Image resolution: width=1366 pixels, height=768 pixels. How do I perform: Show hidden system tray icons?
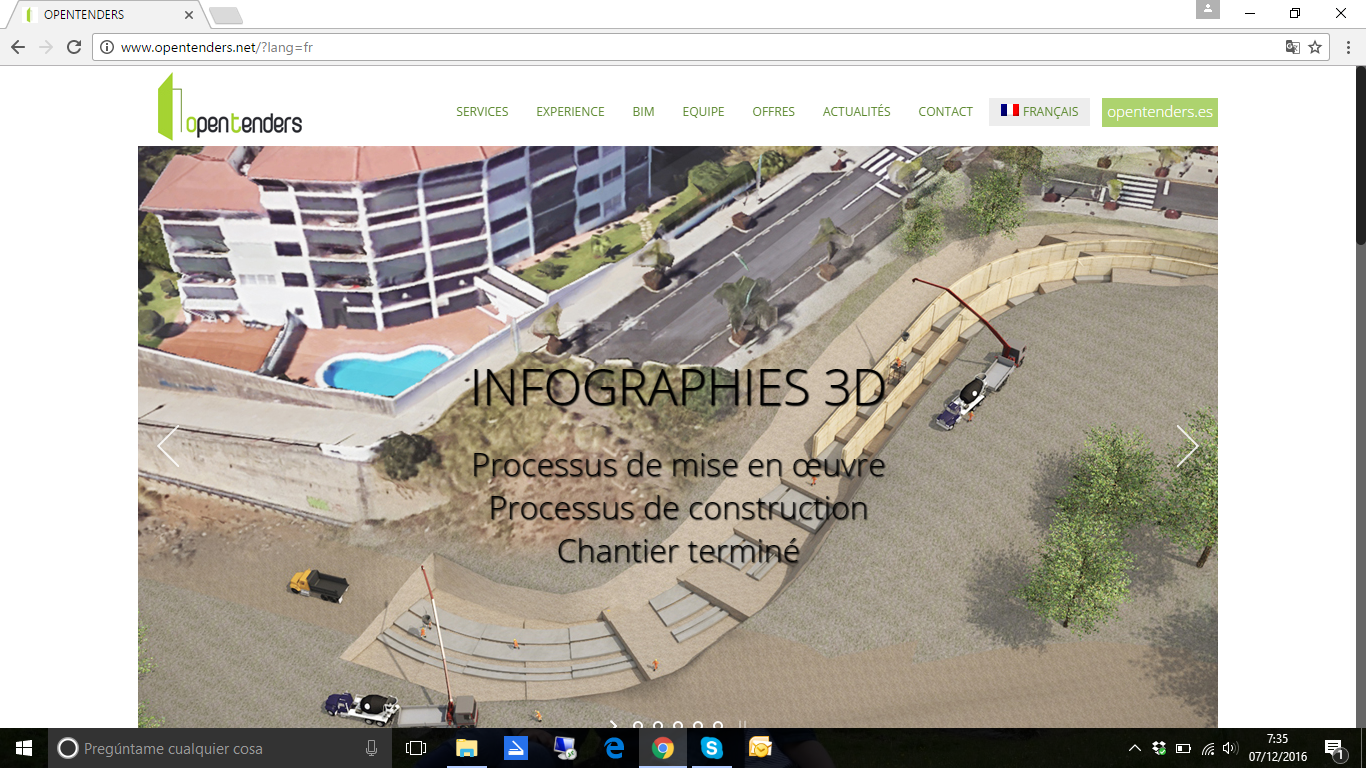point(1134,748)
